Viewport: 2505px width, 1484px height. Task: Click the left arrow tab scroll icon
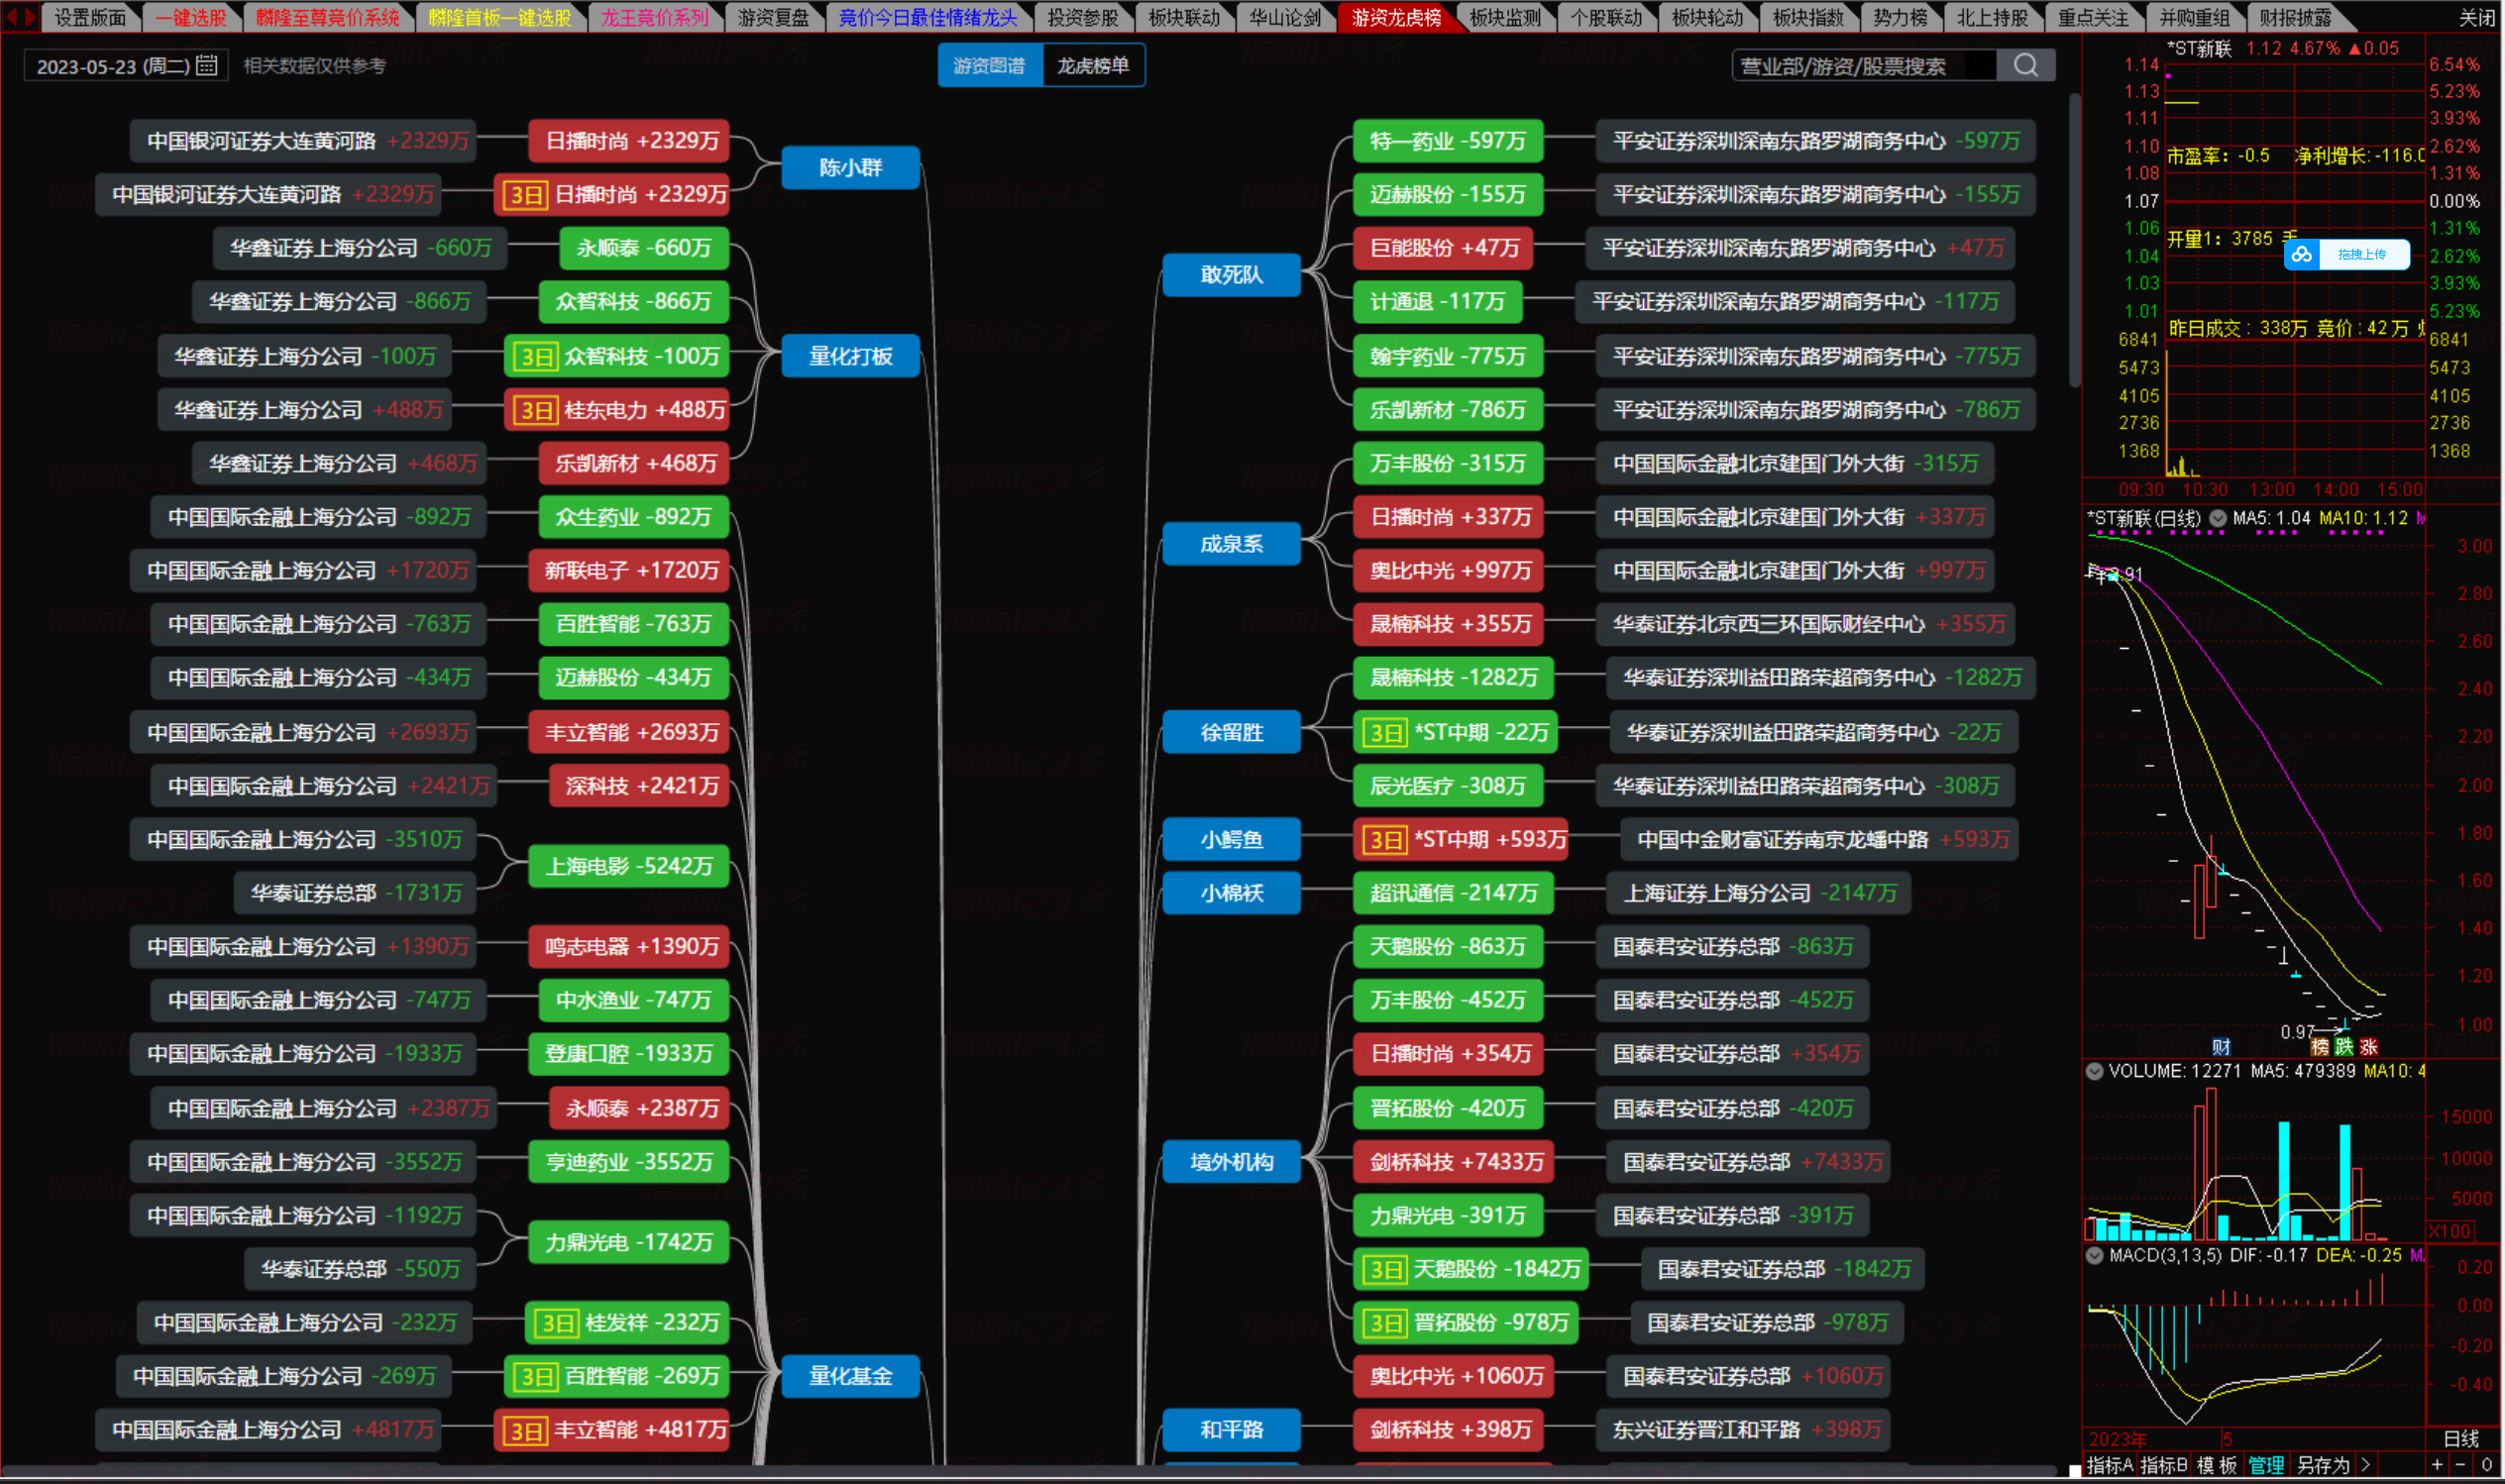[10, 16]
